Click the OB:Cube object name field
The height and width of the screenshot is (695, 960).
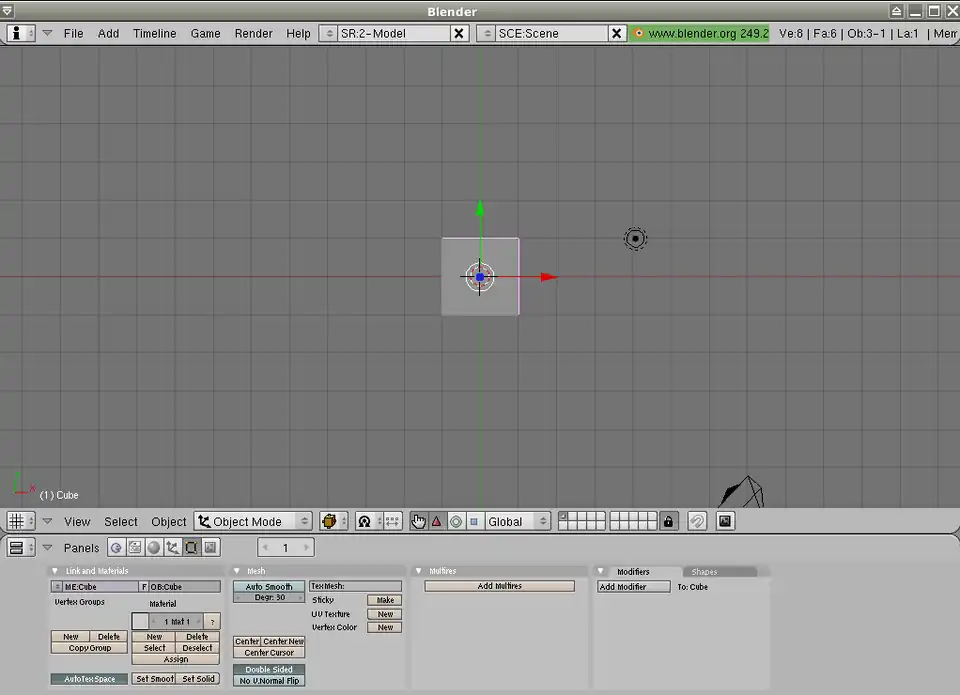184,587
